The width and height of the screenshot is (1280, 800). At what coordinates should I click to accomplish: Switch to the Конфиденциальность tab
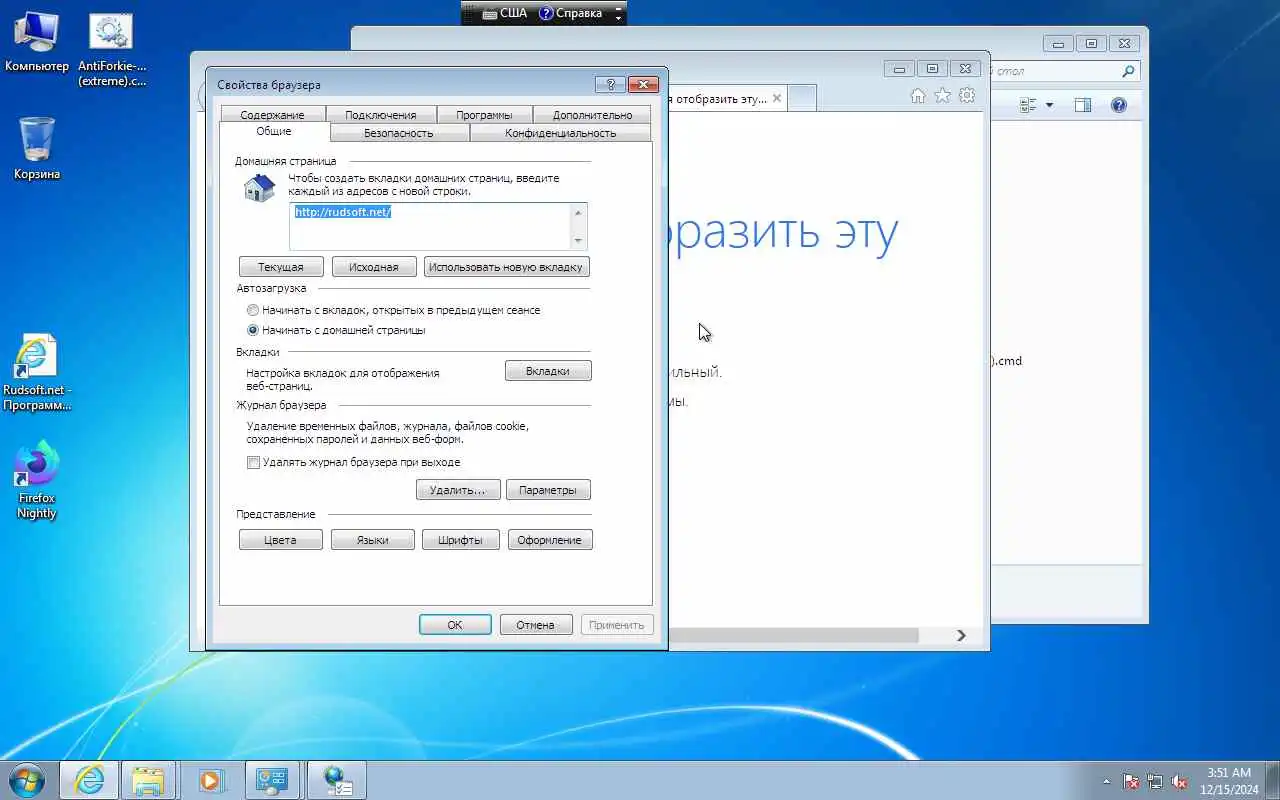pos(560,133)
